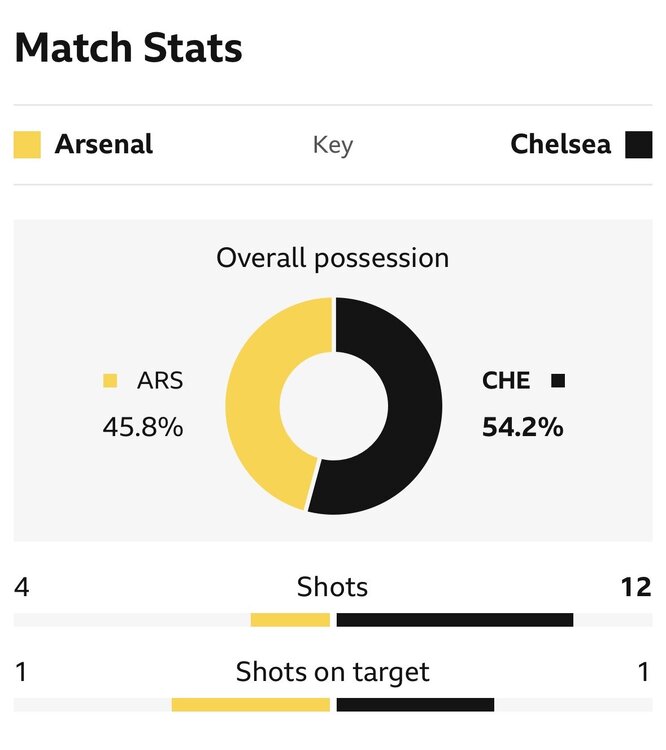This screenshot has height=750, width=666.
Task: Click the Key label
Action: pos(333,145)
